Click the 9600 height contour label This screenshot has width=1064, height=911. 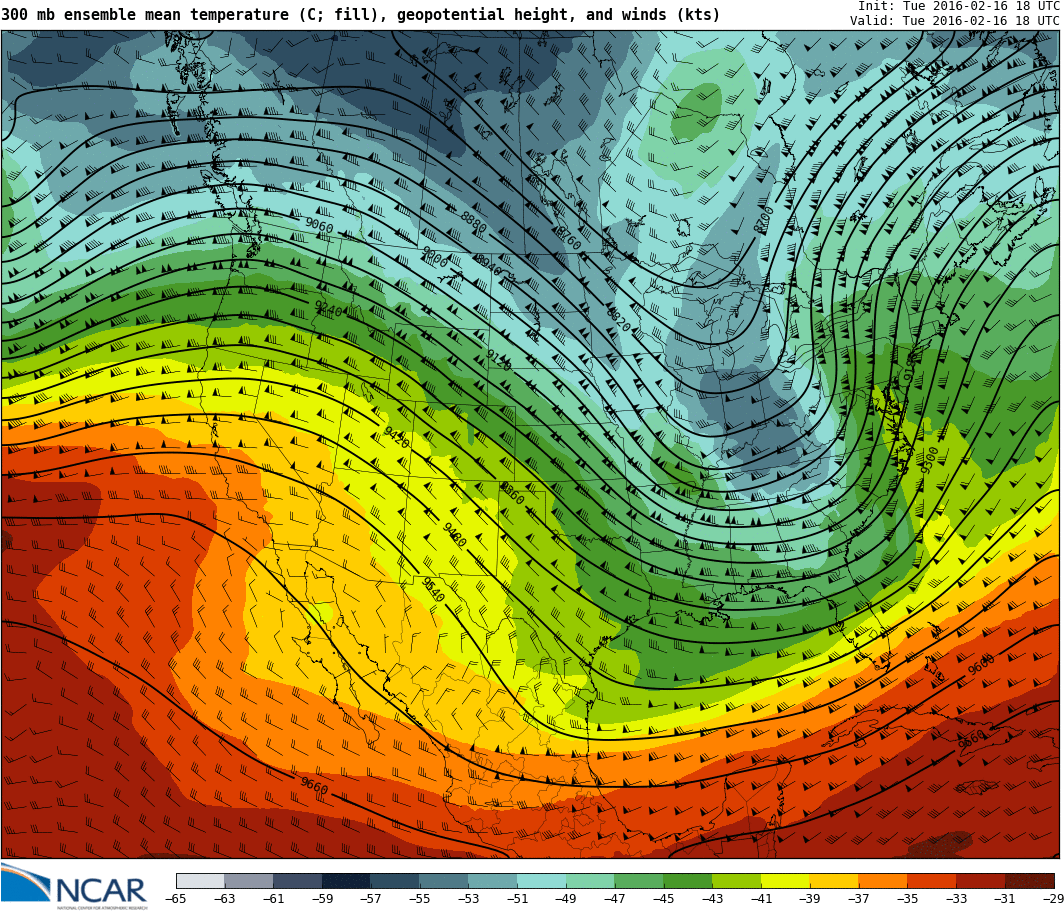[981, 664]
